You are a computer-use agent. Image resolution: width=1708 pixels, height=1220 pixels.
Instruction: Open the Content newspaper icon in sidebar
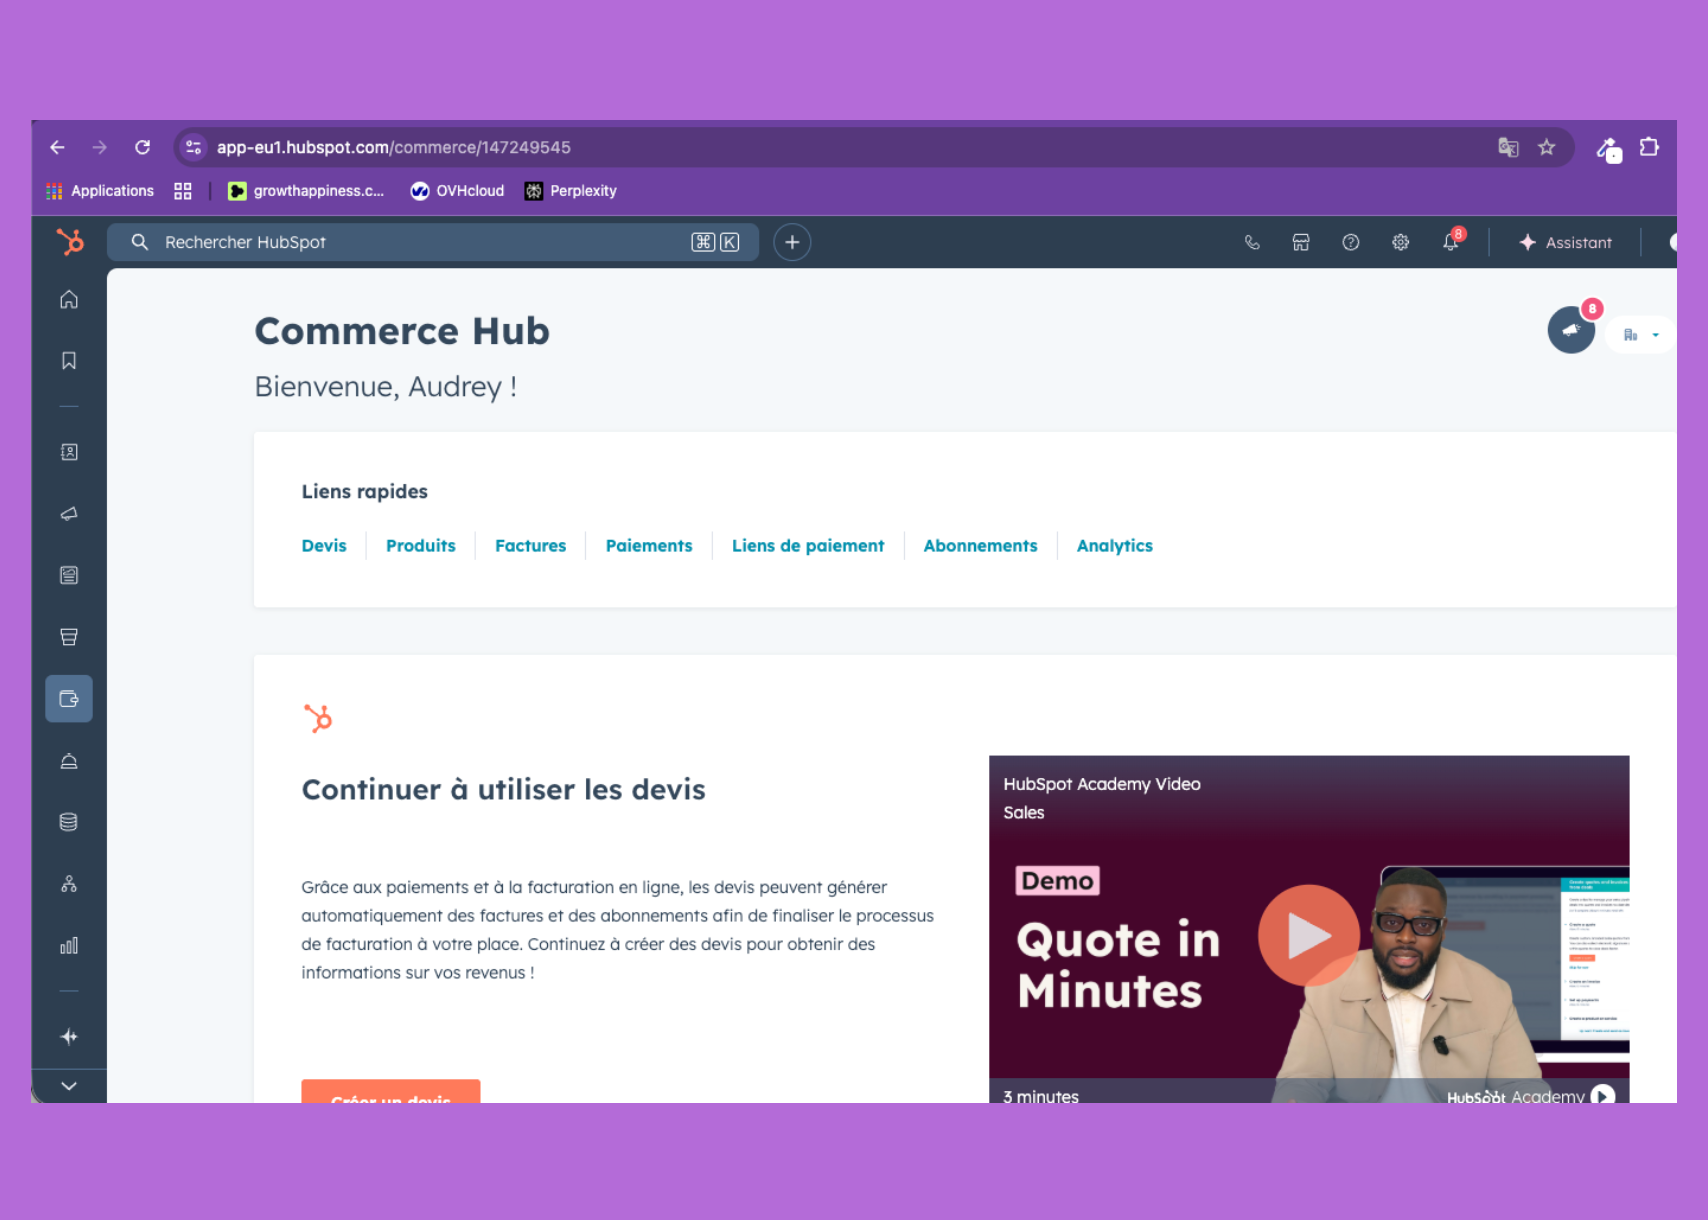[69, 575]
